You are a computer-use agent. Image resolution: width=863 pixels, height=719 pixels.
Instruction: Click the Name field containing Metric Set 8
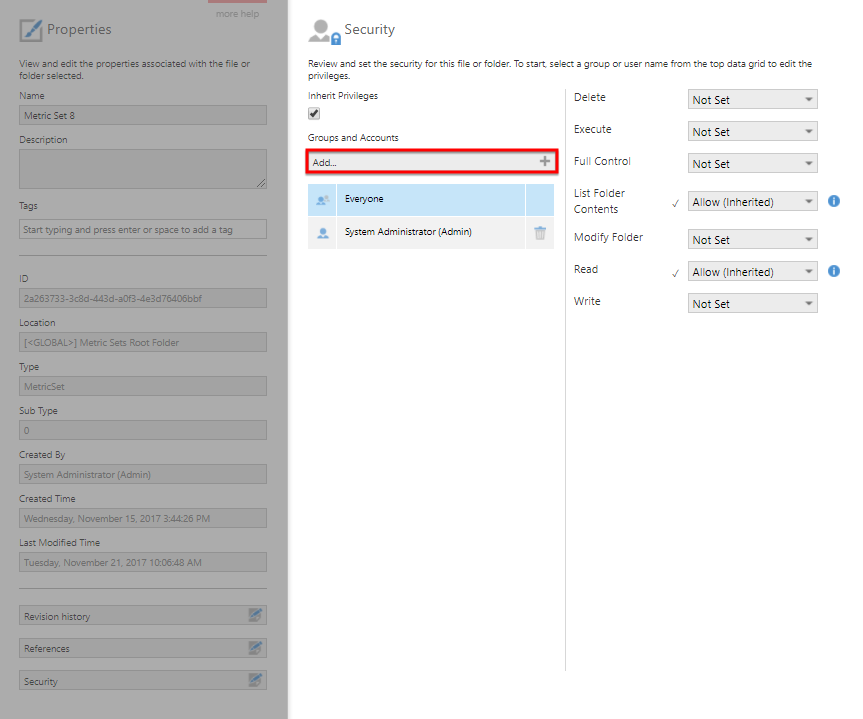[x=143, y=115]
